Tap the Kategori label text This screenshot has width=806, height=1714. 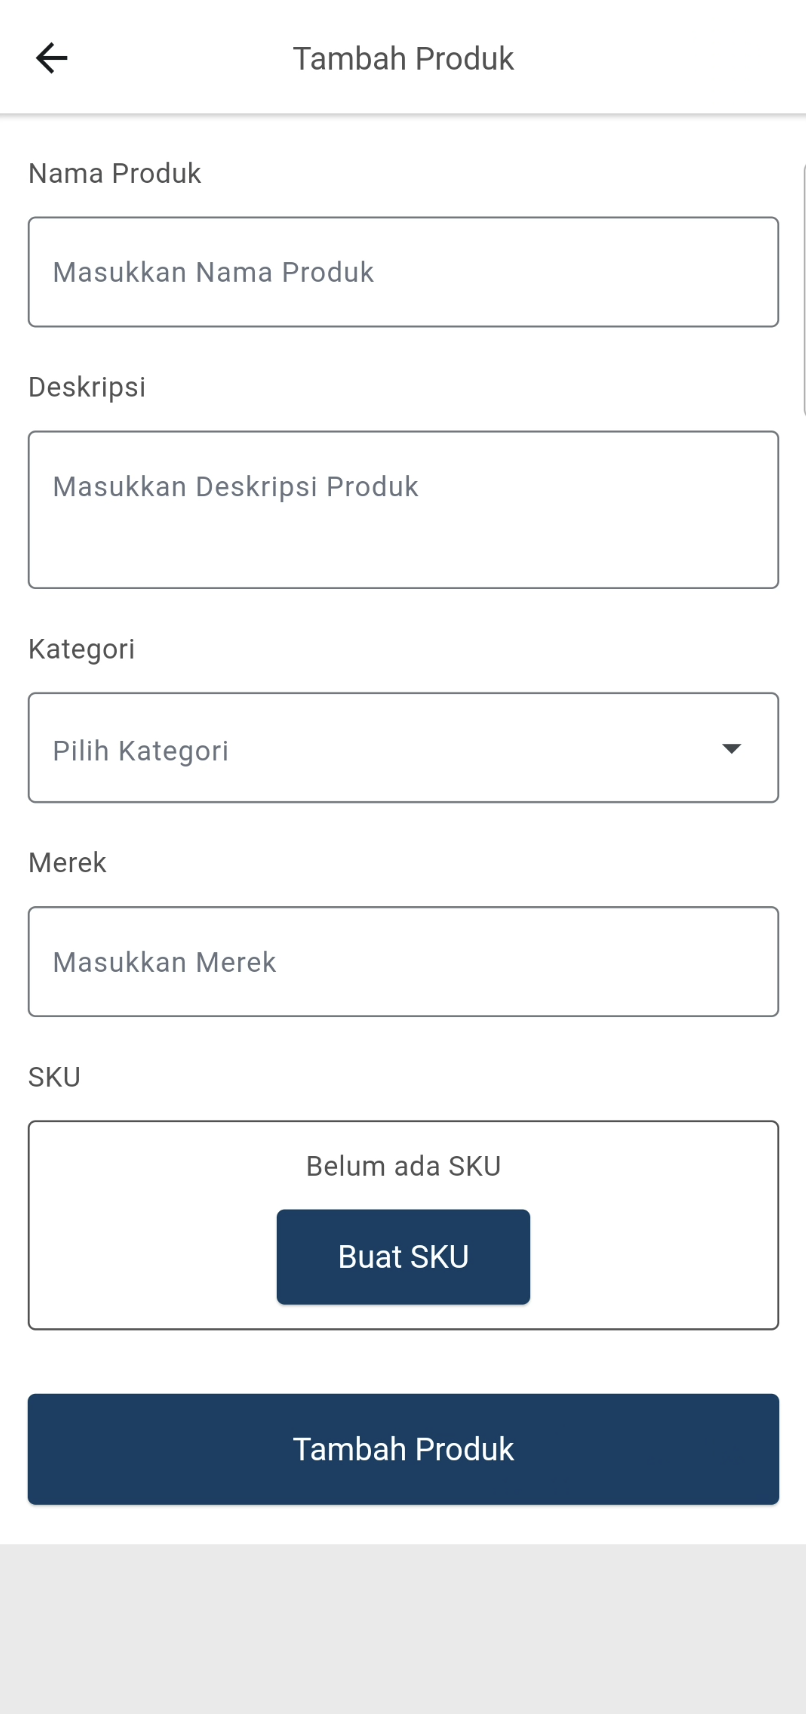pos(81,650)
